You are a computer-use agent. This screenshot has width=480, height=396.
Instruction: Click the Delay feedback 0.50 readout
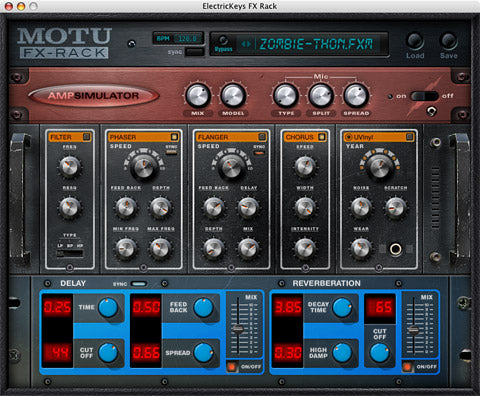(146, 307)
